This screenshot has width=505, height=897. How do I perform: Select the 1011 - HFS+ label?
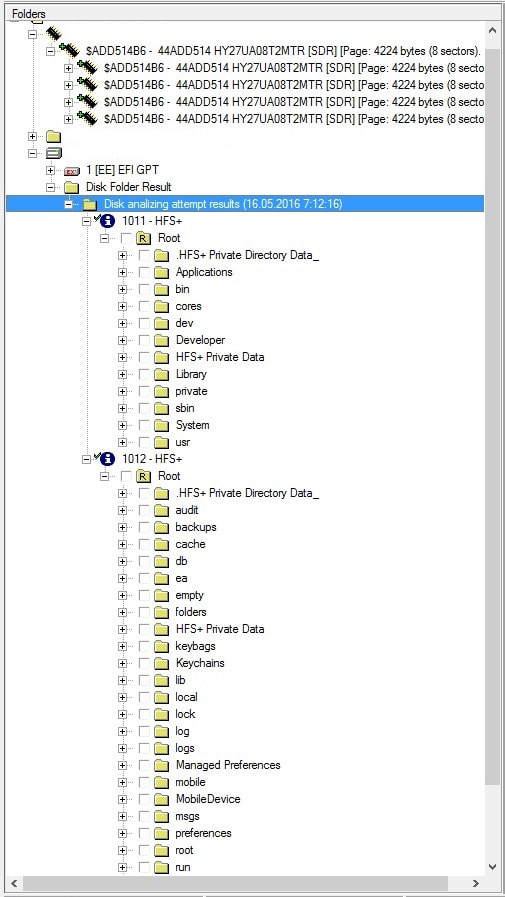(x=152, y=221)
